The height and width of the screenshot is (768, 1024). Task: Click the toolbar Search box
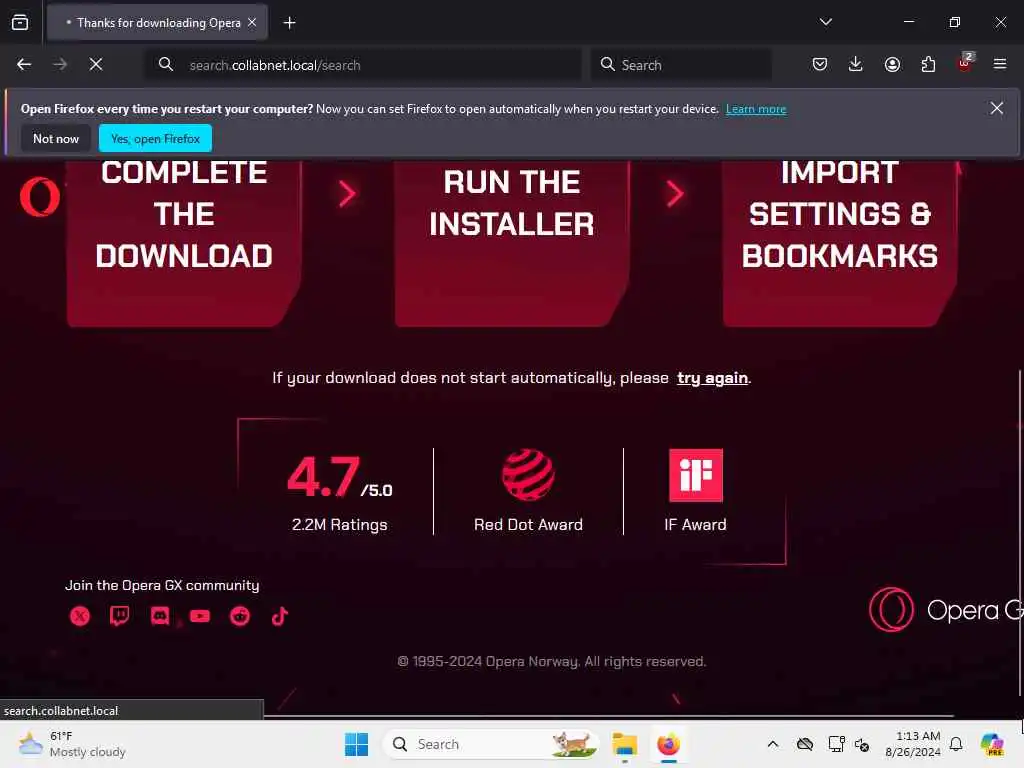pyautogui.click(x=681, y=65)
